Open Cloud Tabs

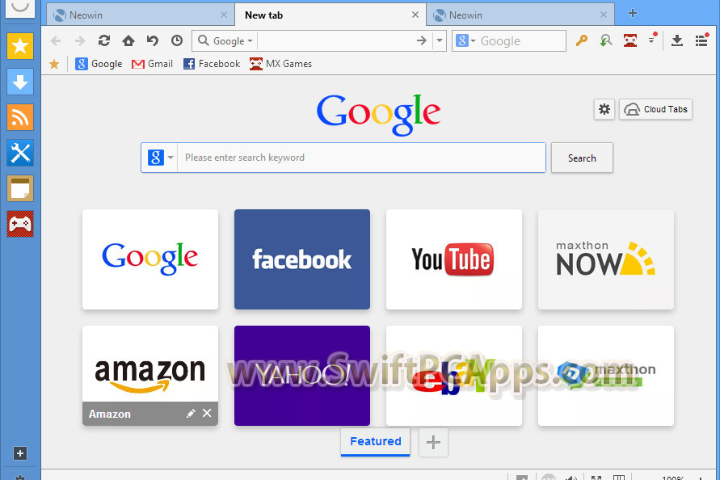pos(656,109)
